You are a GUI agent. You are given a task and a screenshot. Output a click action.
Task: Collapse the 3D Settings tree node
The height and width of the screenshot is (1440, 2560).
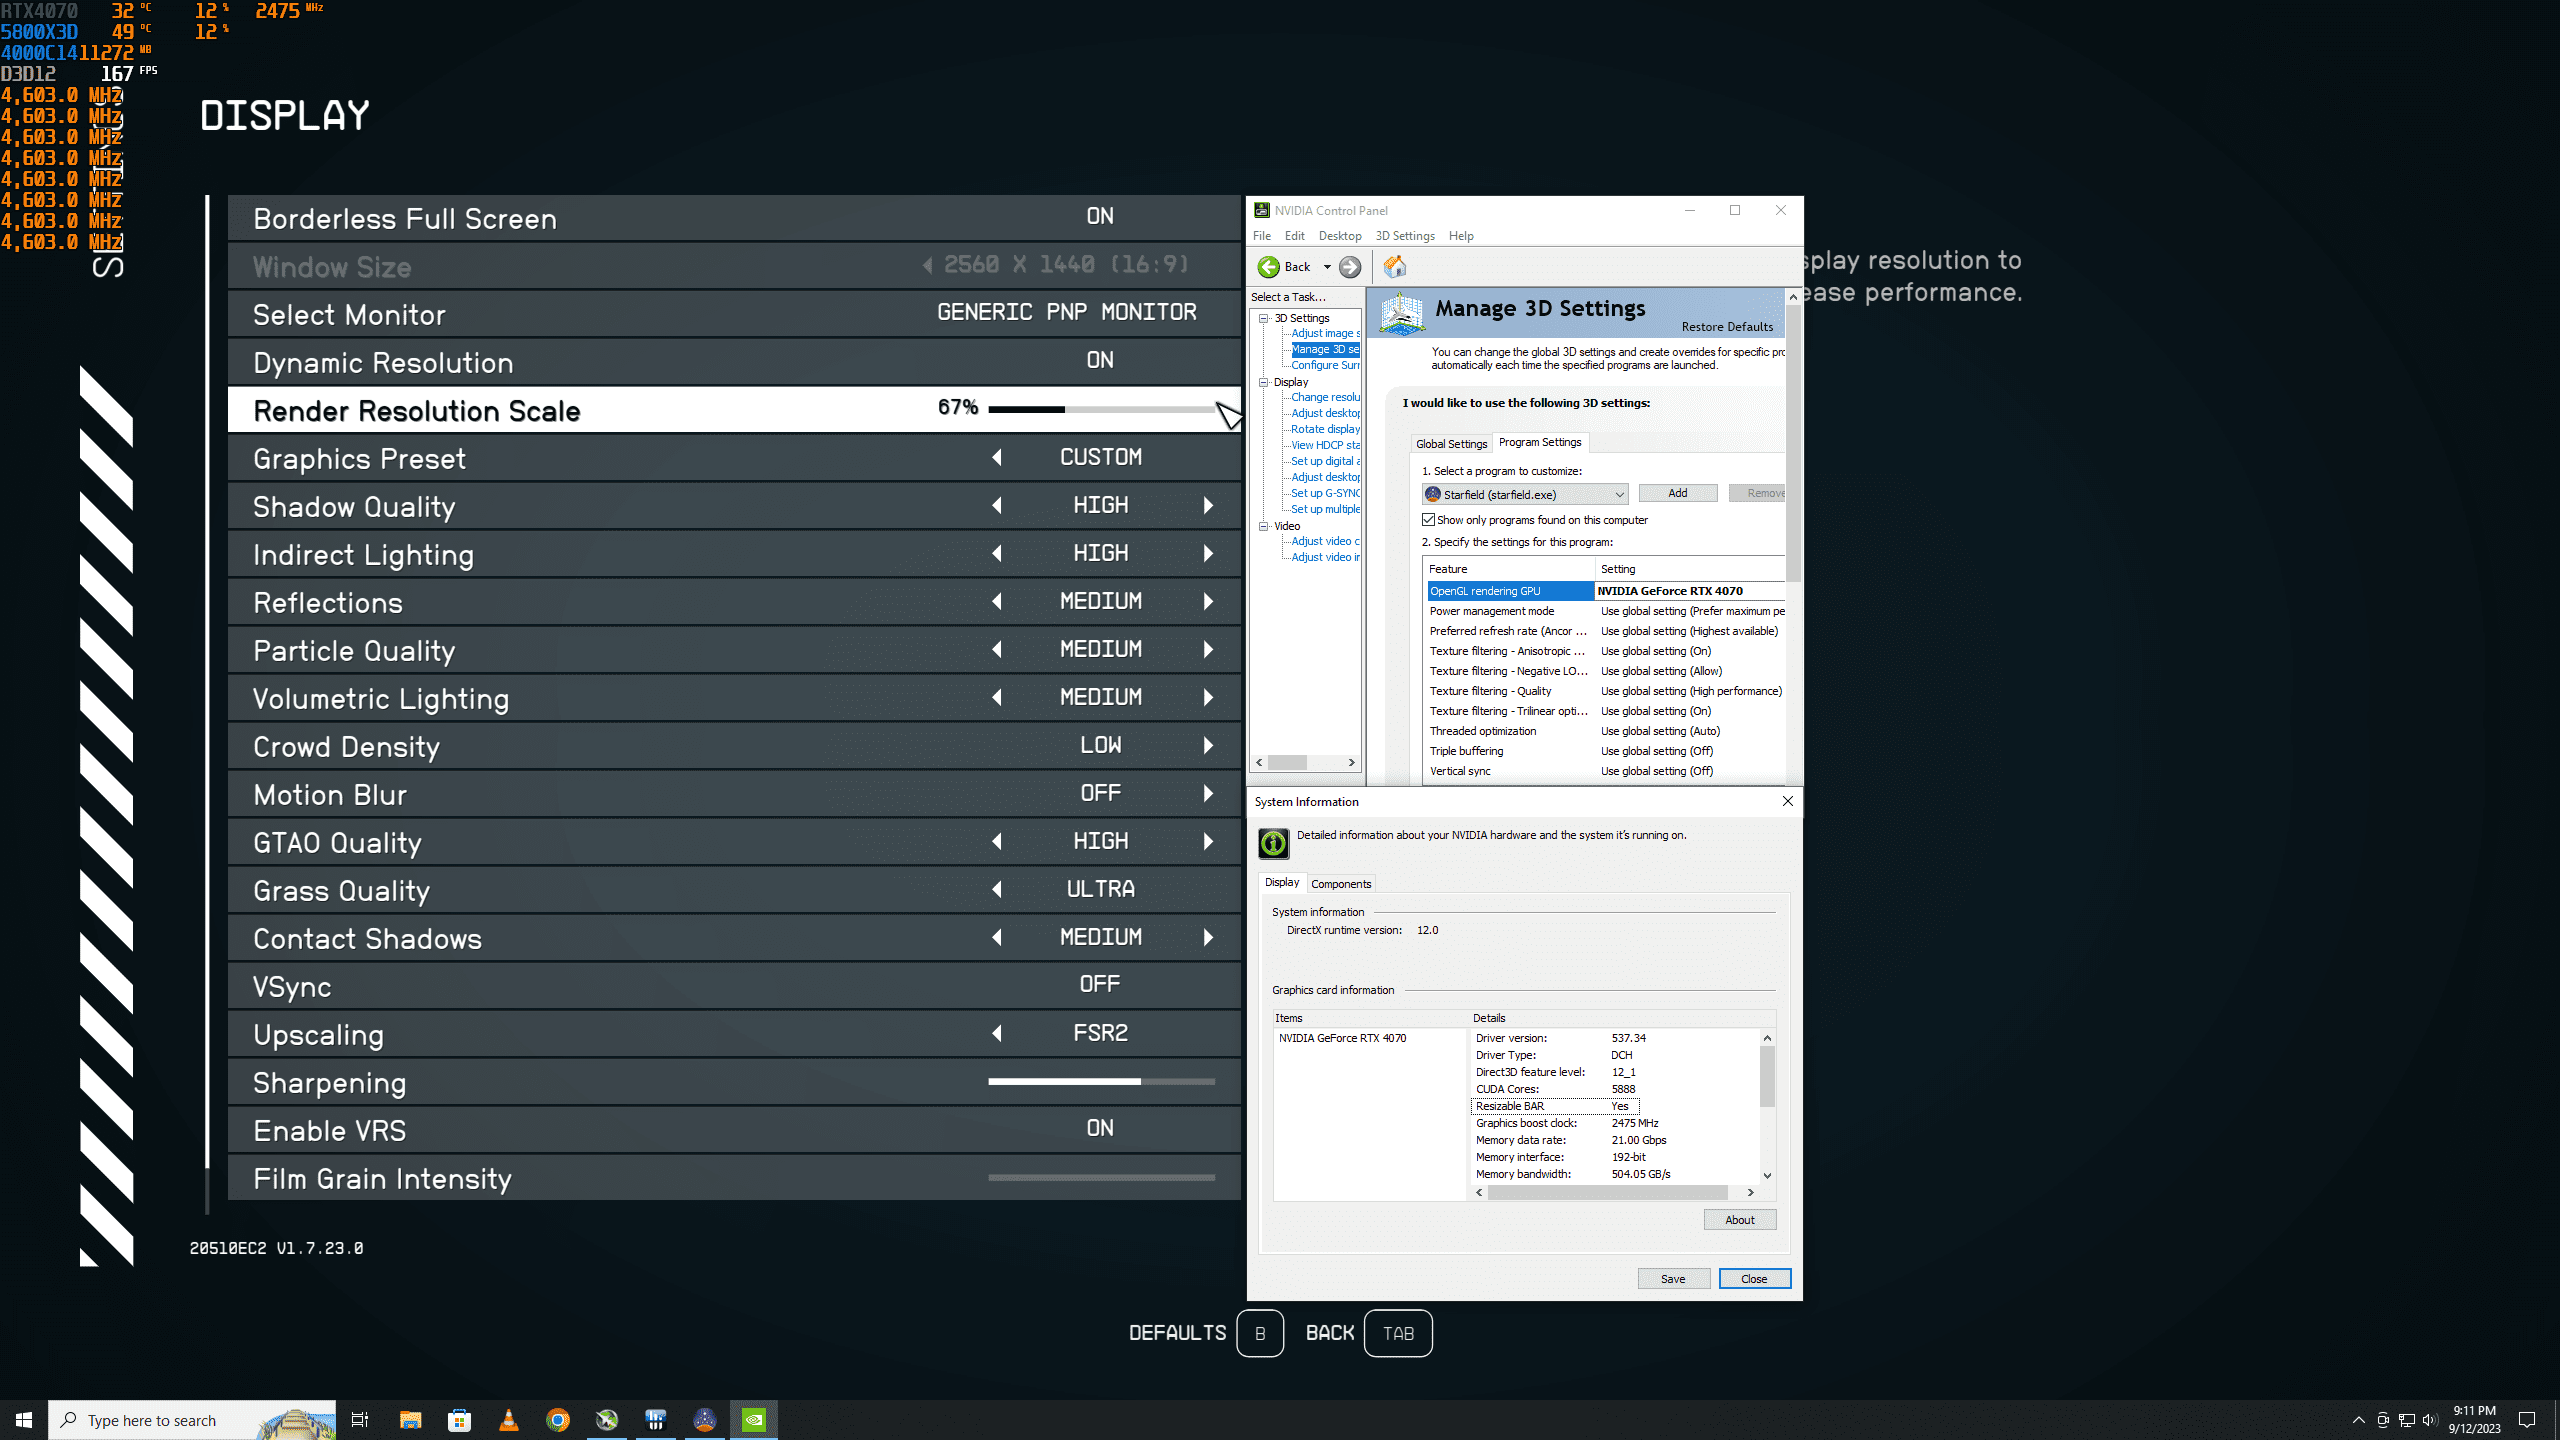click(1264, 318)
